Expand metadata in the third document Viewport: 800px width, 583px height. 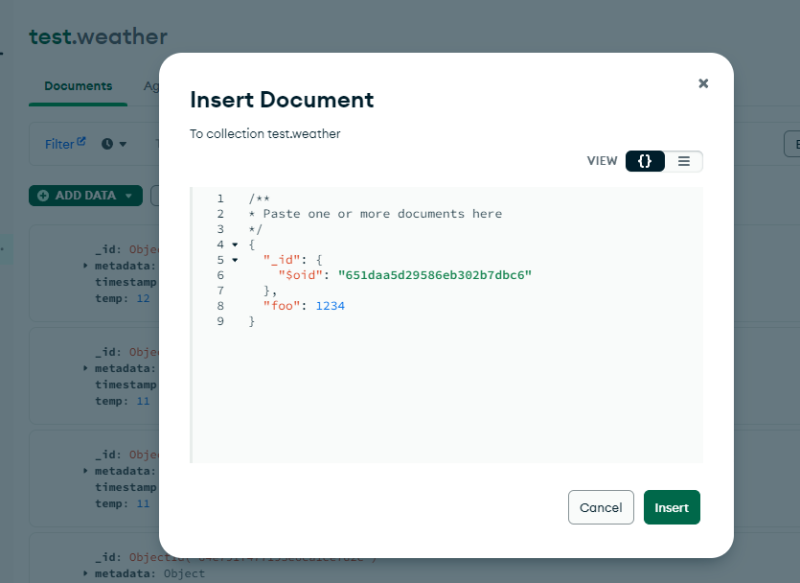click(x=86, y=471)
